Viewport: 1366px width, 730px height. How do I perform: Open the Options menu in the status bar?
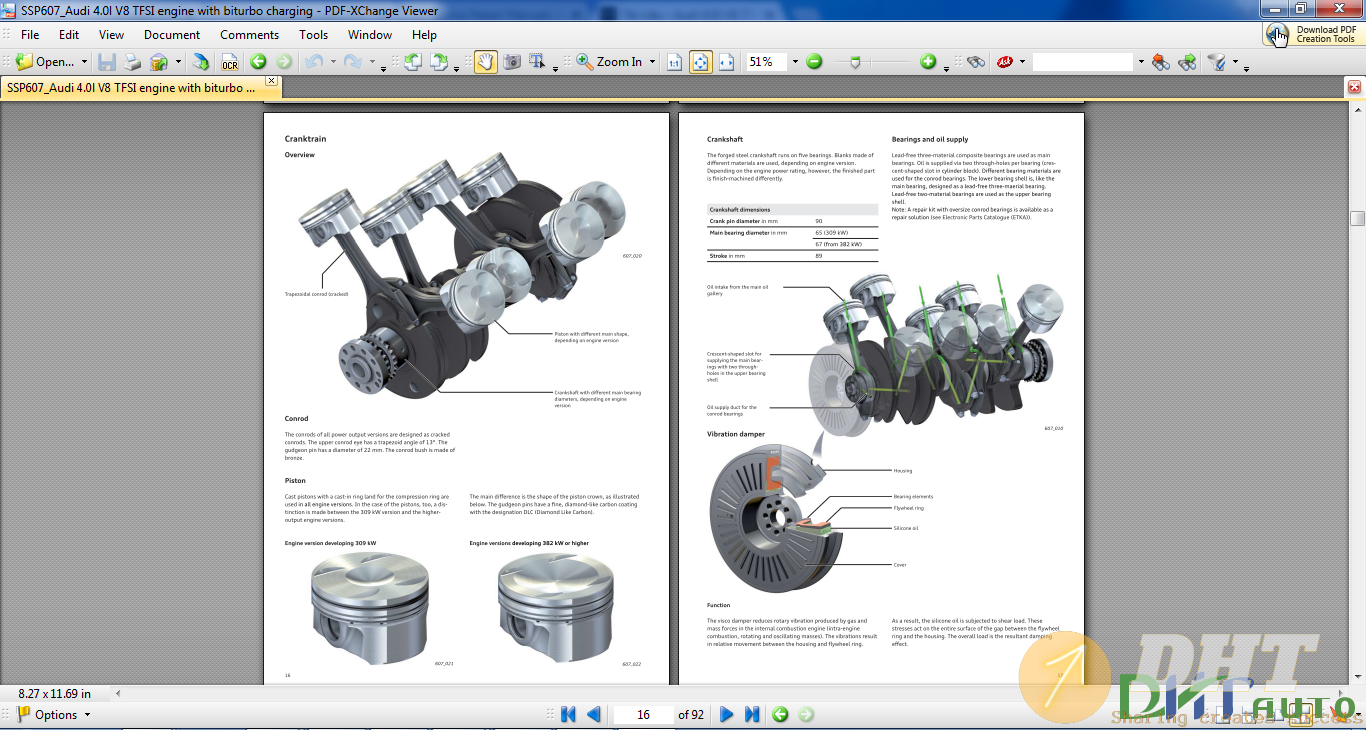pos(53,714)
